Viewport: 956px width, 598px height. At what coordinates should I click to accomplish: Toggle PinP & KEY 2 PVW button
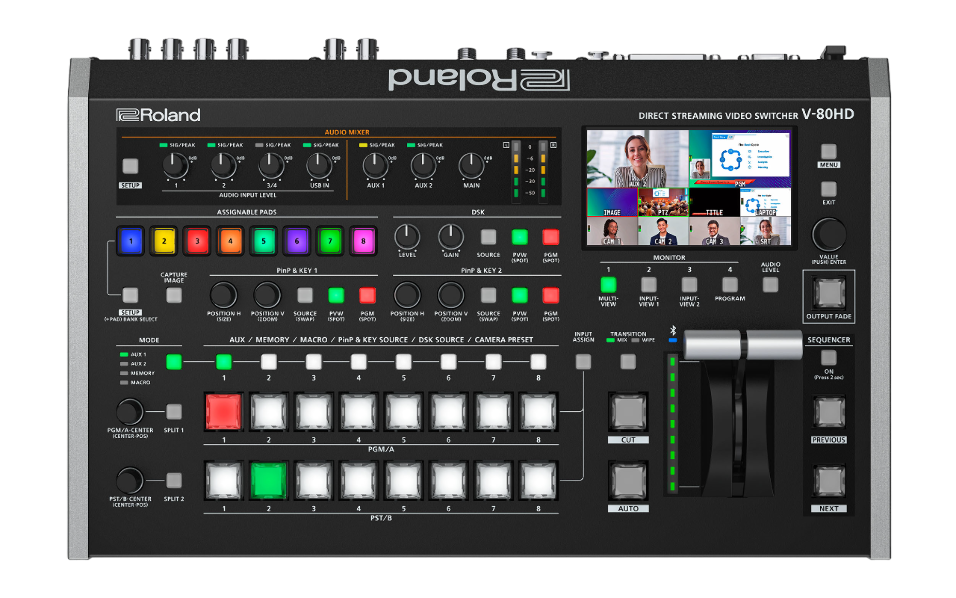519,295
